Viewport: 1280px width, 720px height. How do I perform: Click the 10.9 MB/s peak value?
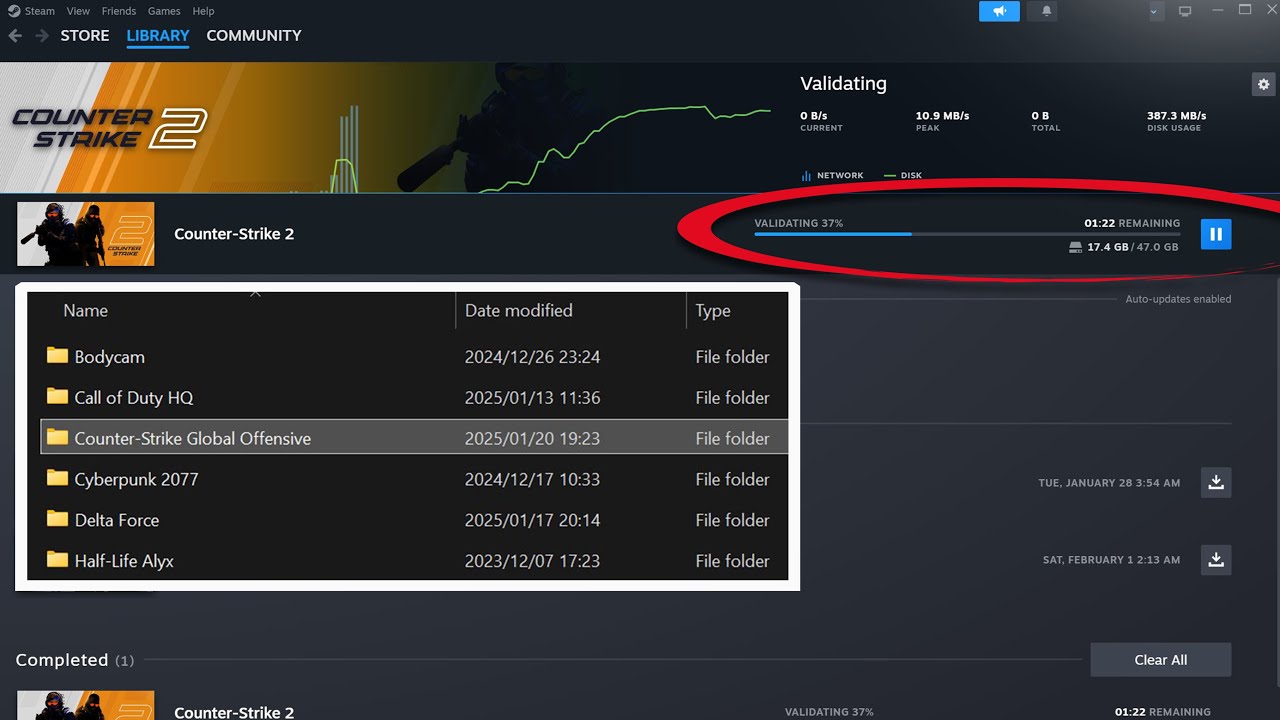click(942, 116)
